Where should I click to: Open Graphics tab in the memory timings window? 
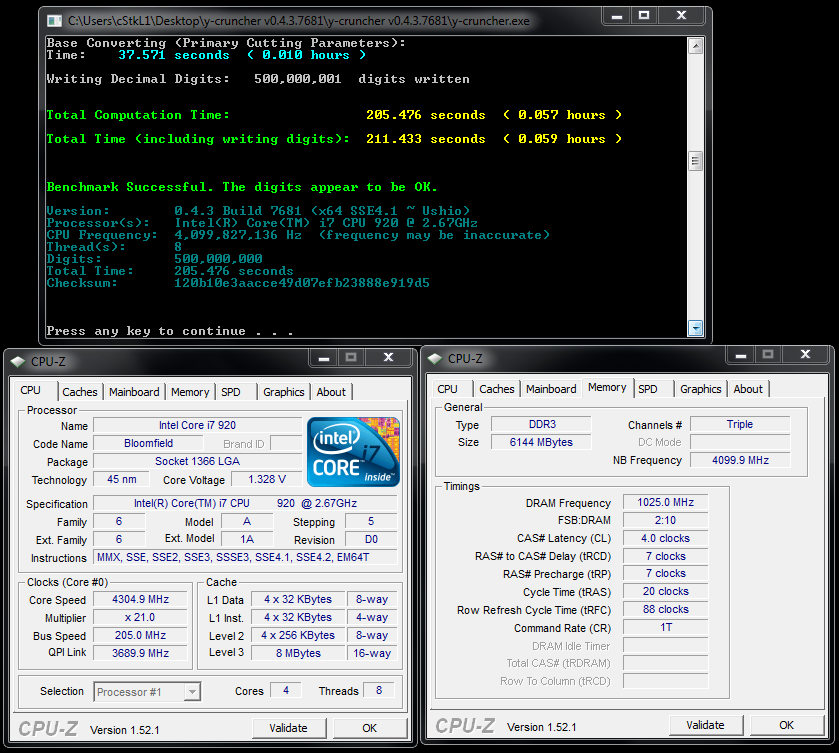[700, 389]
